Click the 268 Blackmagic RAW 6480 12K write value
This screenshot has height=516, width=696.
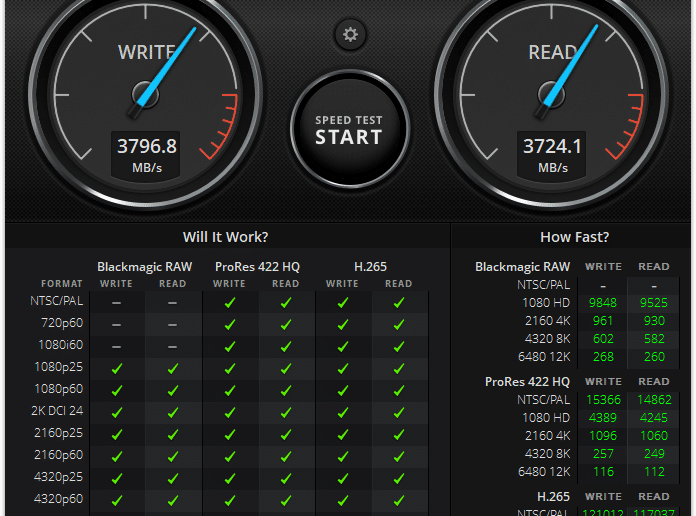point(603,357)
